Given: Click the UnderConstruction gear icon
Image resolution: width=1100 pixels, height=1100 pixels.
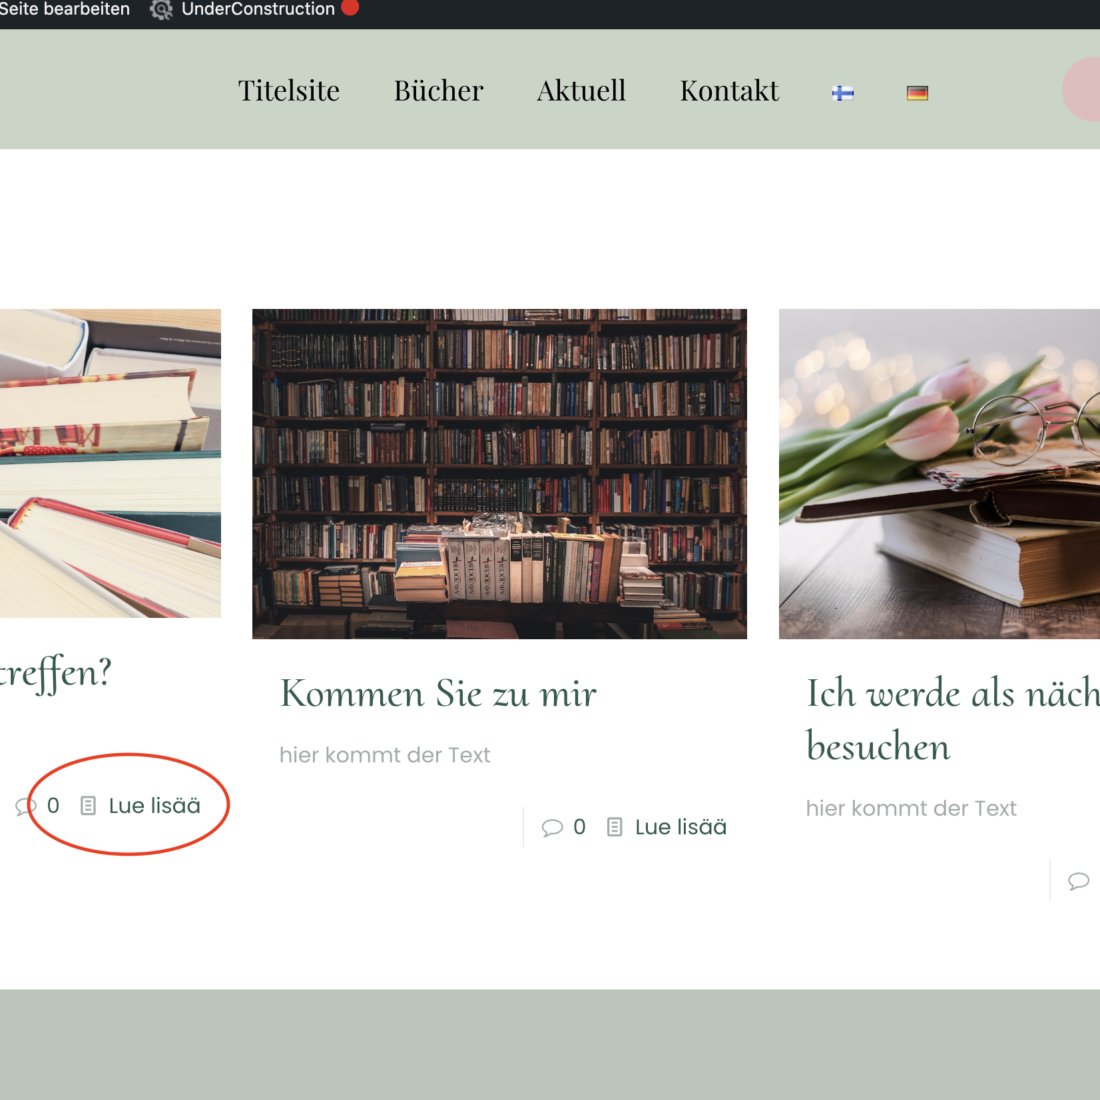Looking at the screenshot, I should pyautogui.click(x=161, y=10).
